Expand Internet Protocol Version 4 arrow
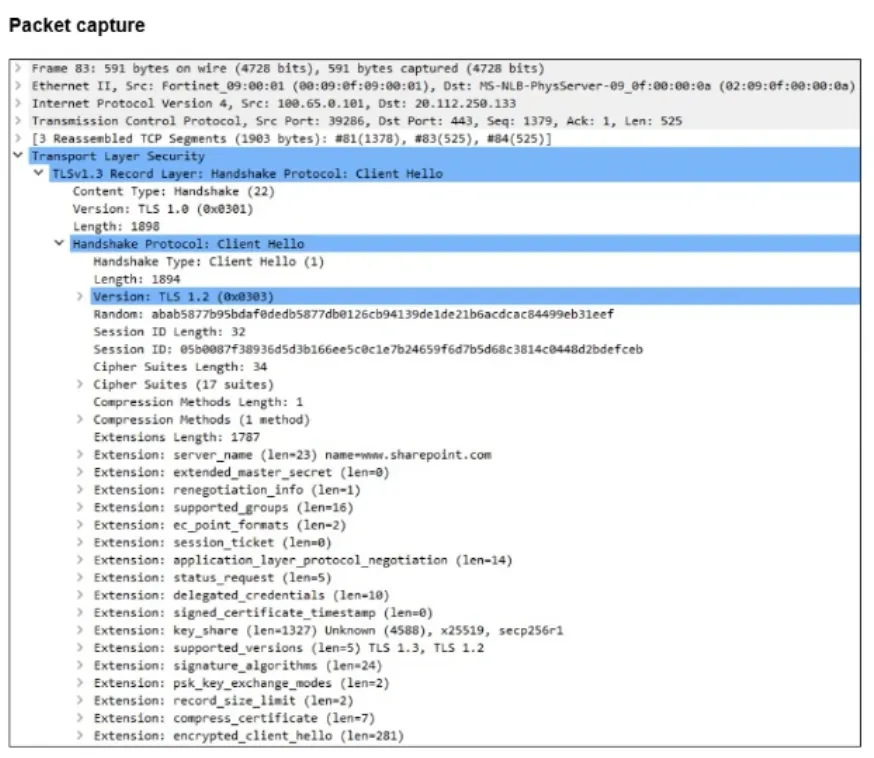The image size is (874, 758). click(18, 104)
